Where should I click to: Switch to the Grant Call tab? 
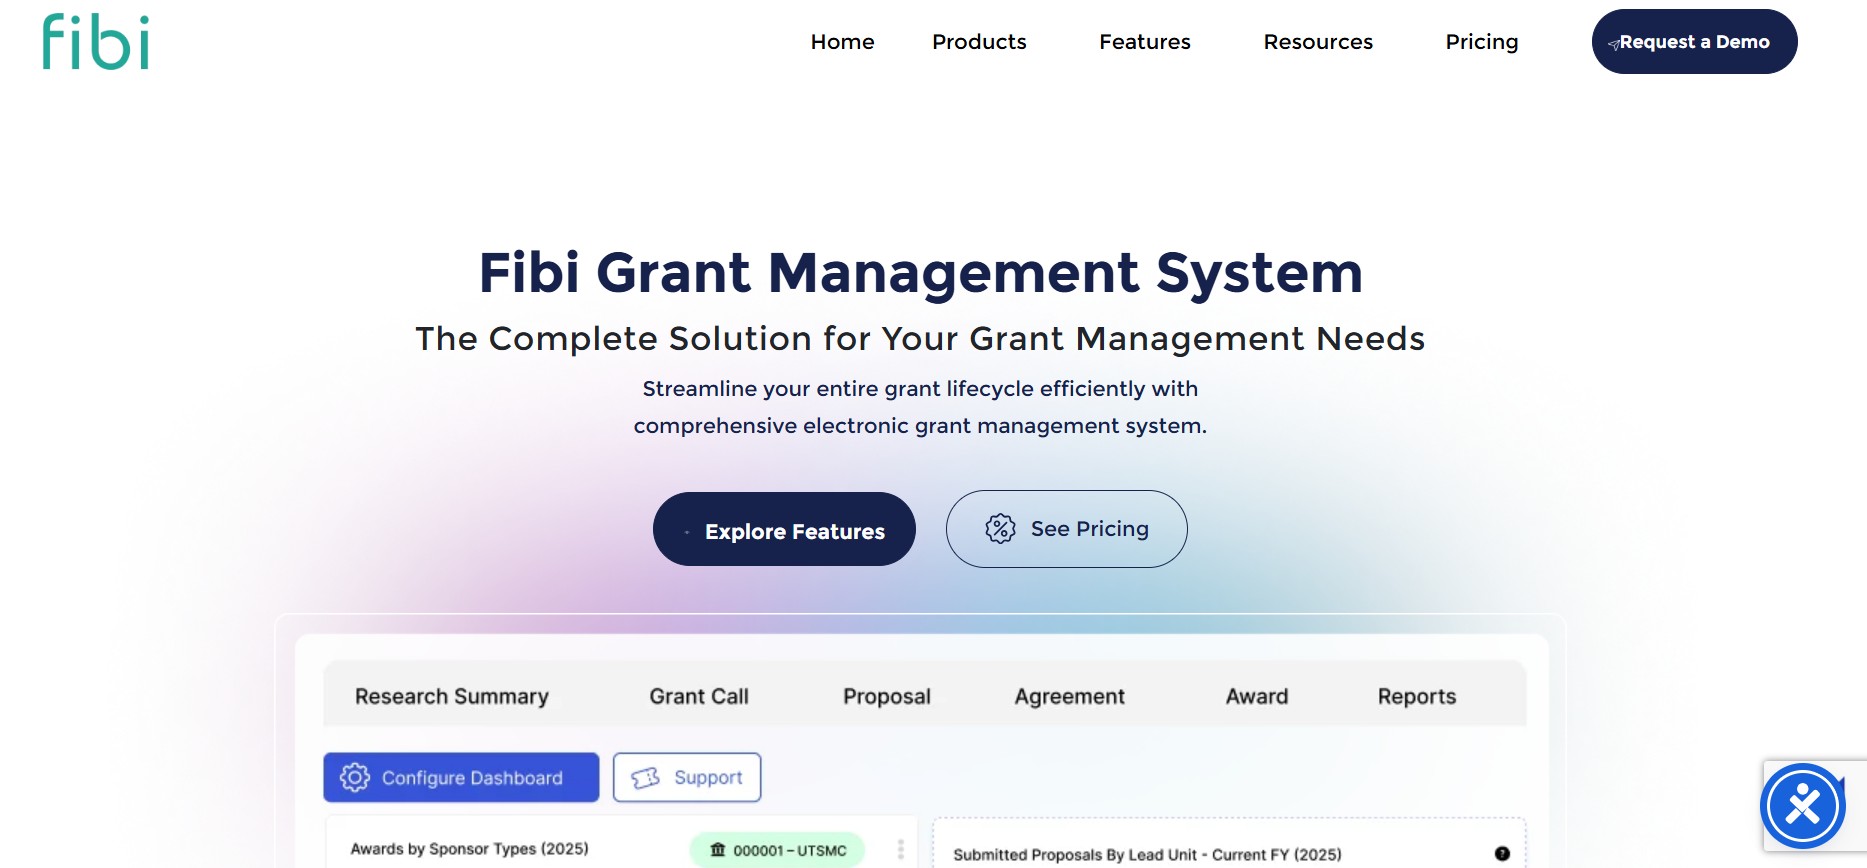[x=699, y=696]
